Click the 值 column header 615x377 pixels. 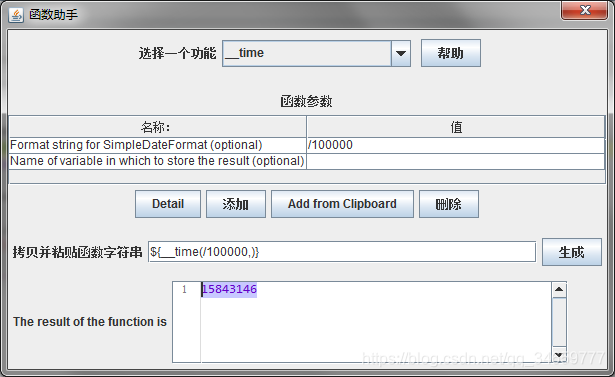pos(455,127)
